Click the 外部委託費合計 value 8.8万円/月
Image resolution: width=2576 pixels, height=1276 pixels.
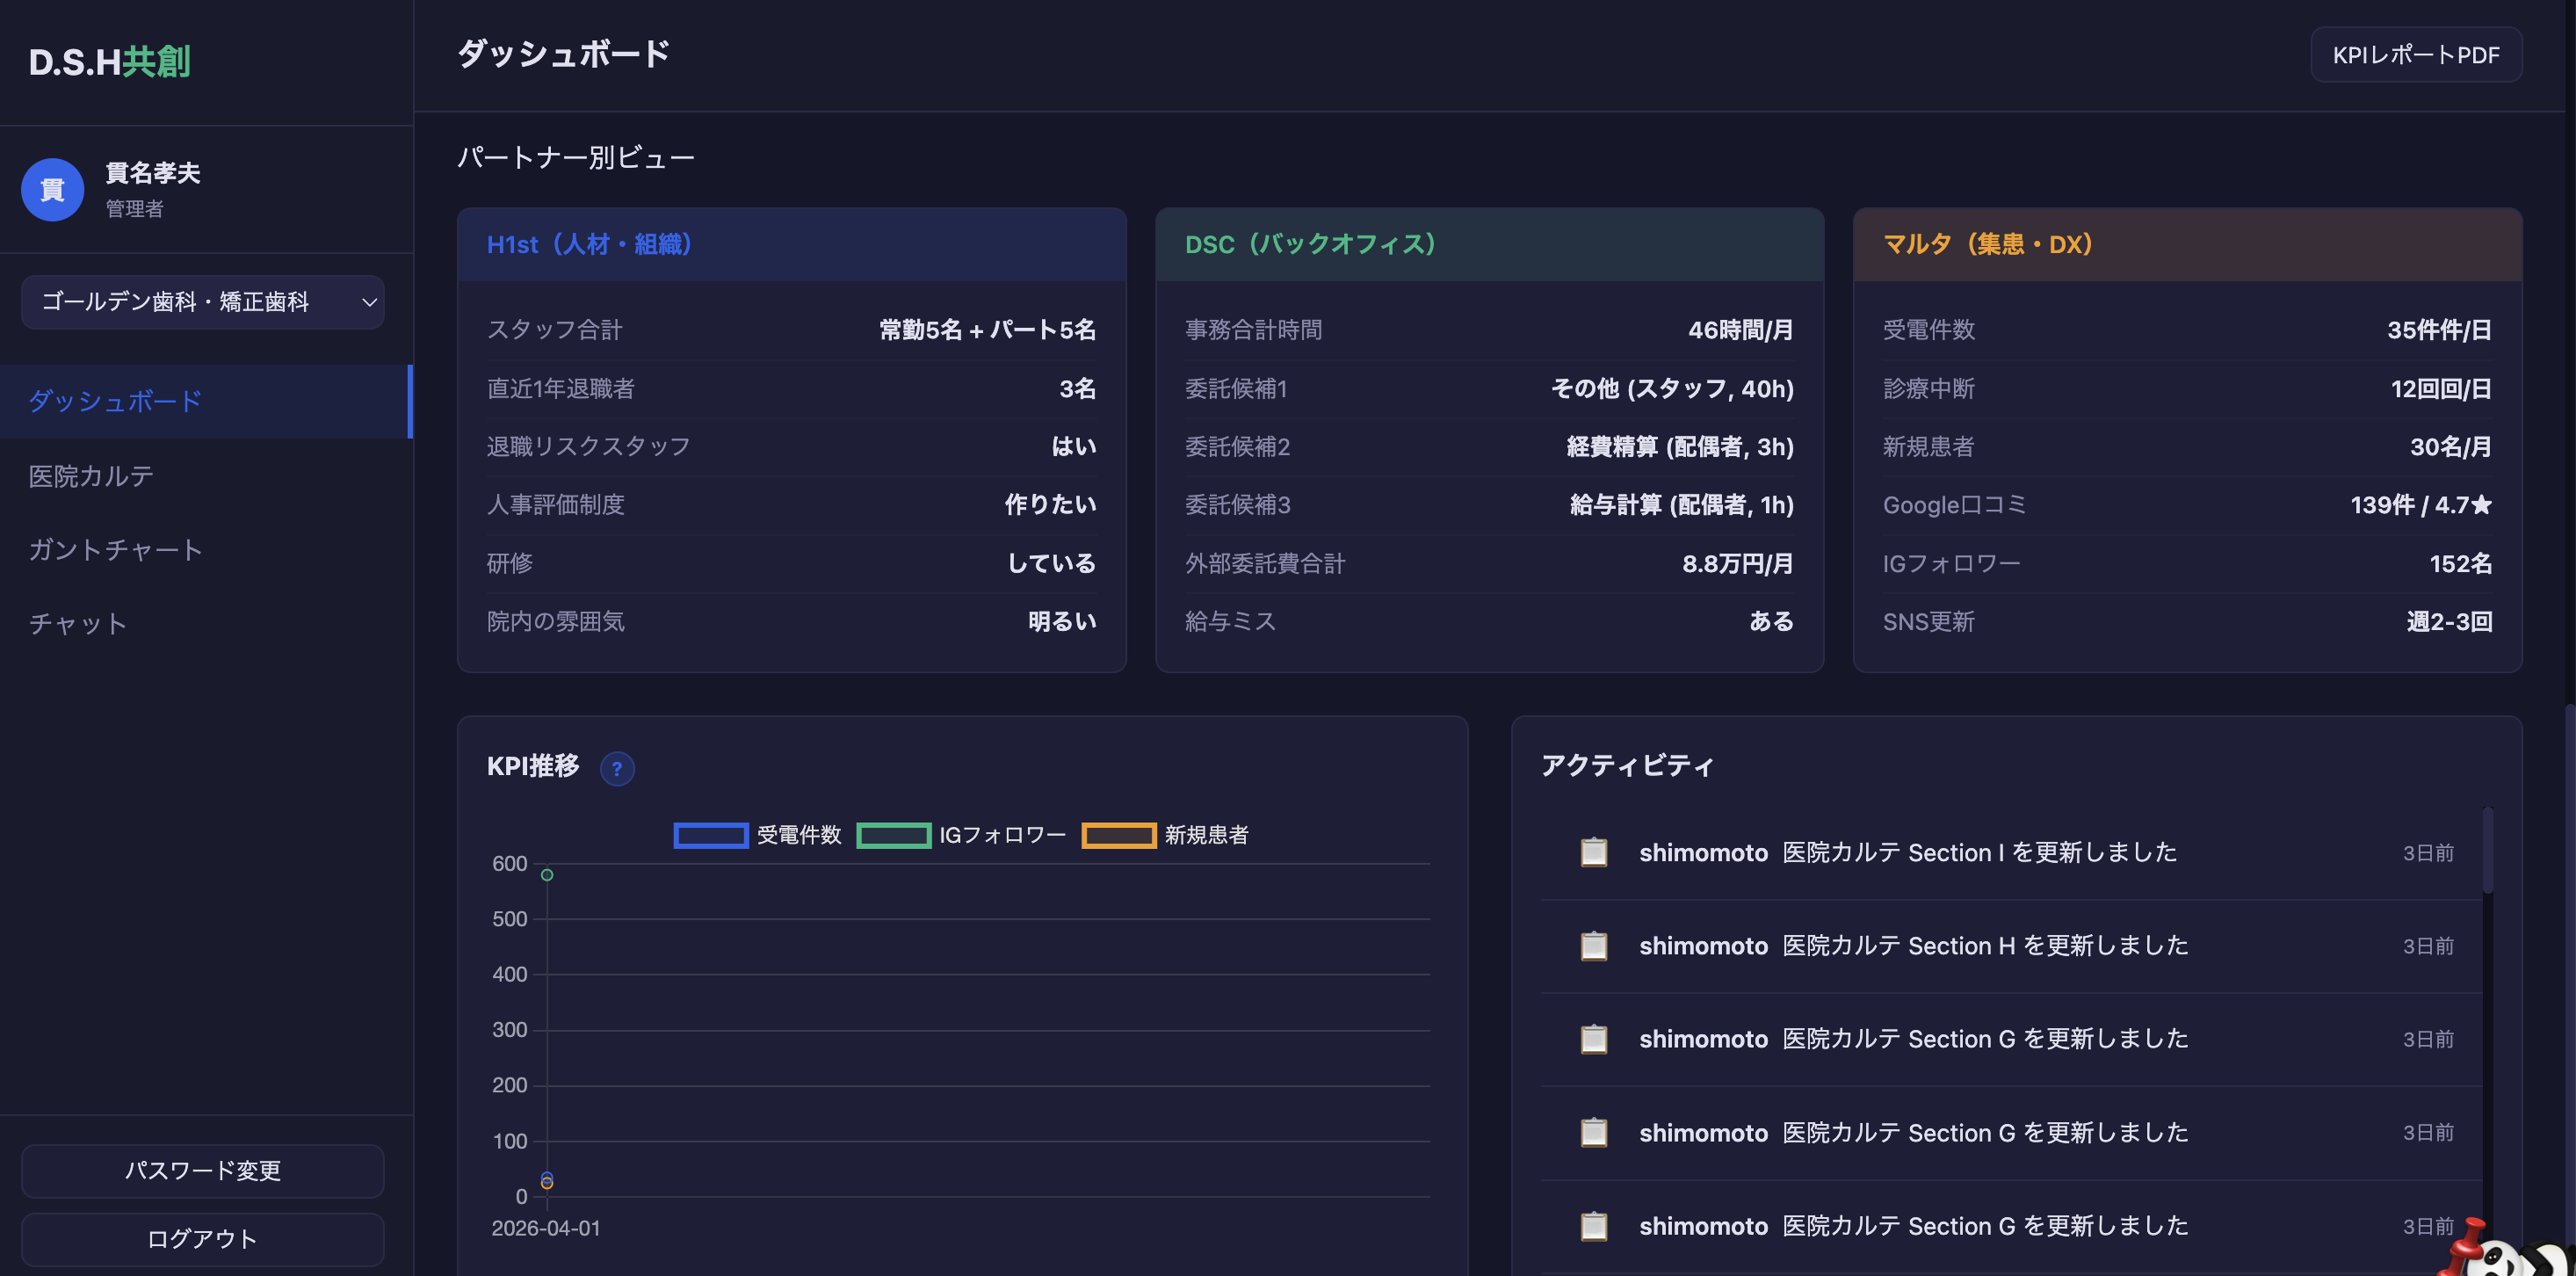[x=1738, y=563]
